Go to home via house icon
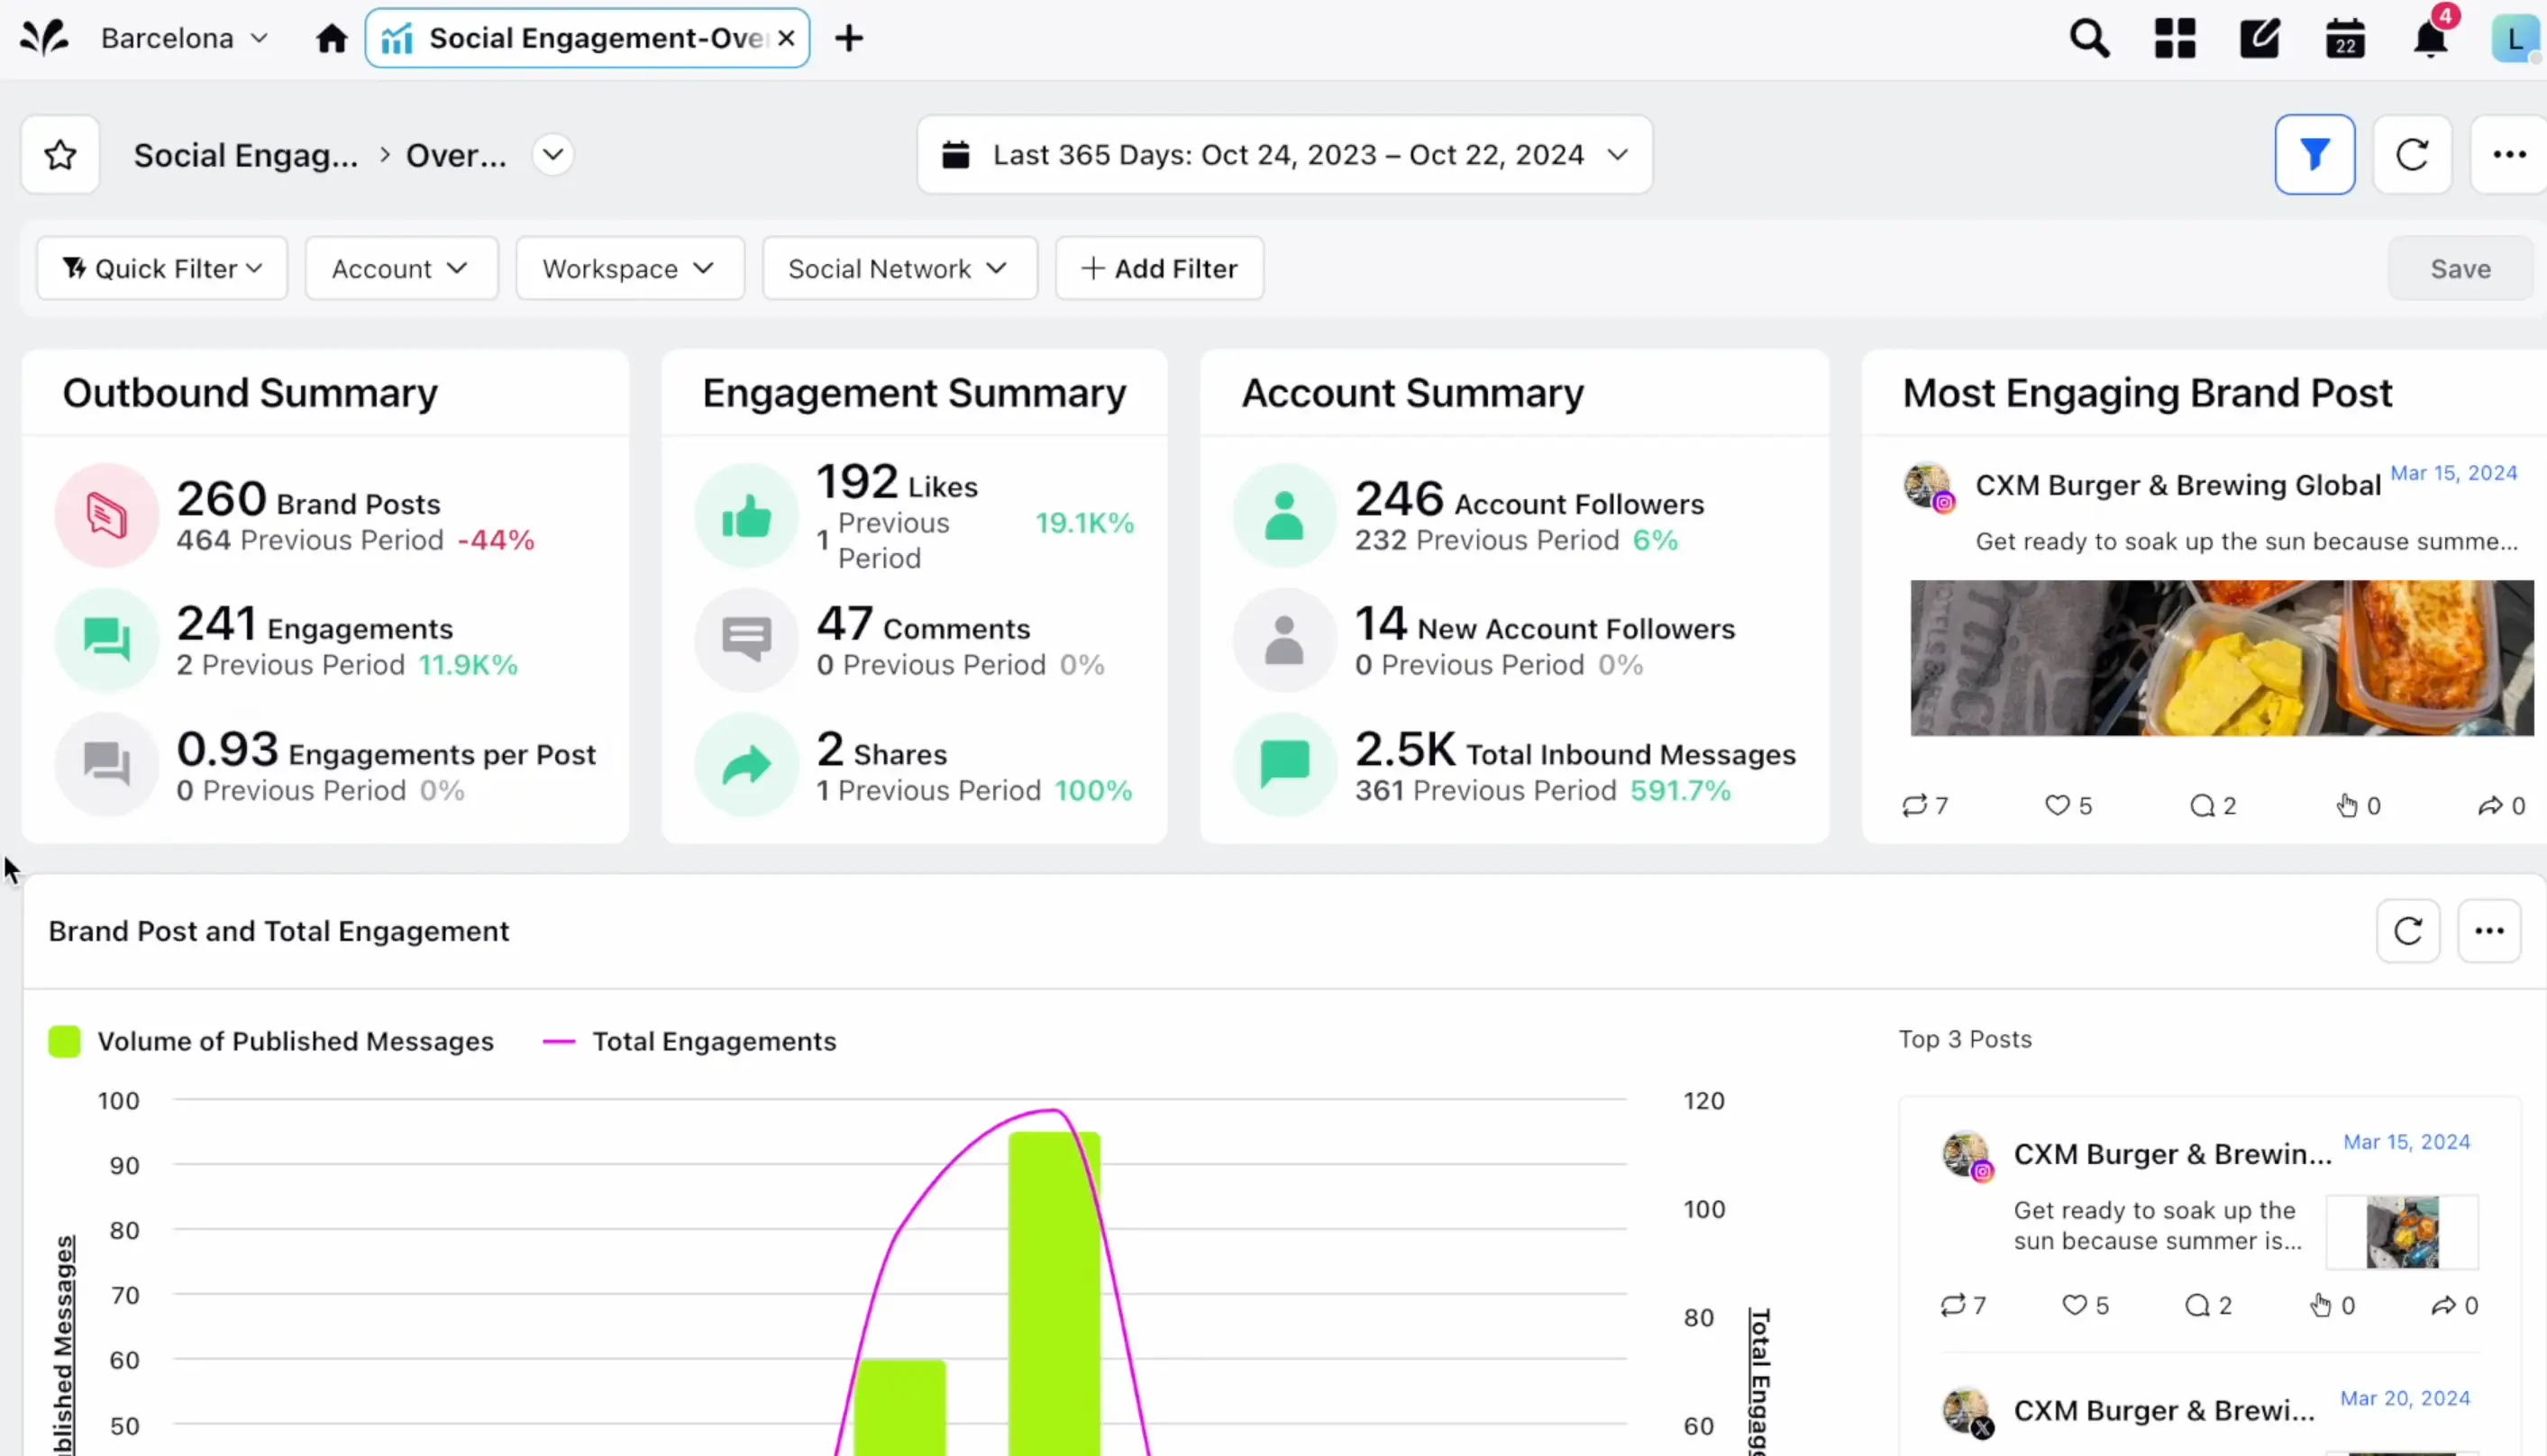The height and width of the screenshot is (1456, 2547). pyautogui.click(x=331, y=39)
